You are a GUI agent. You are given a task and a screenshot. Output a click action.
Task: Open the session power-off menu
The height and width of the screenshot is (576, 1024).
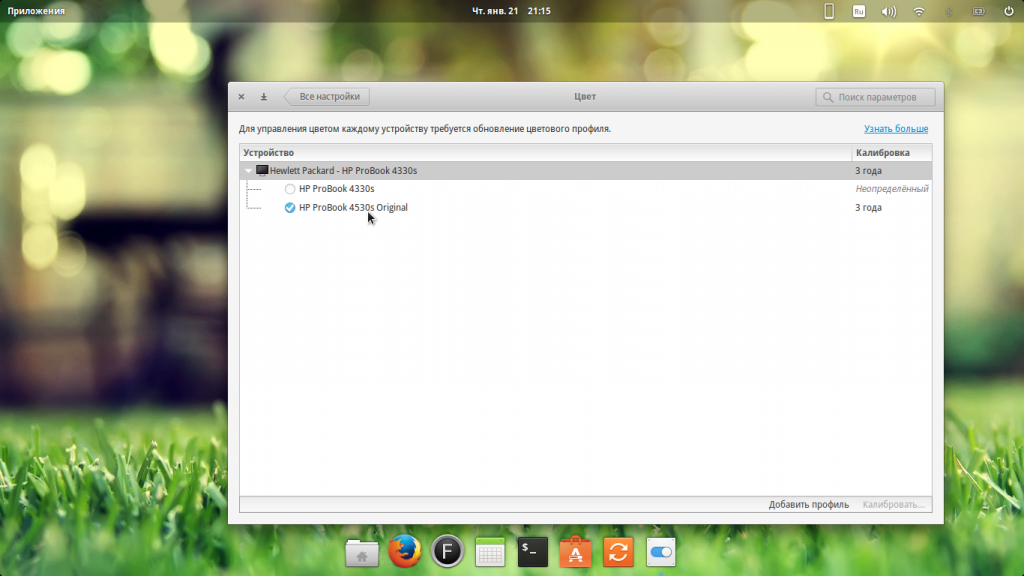(1008, 11)
